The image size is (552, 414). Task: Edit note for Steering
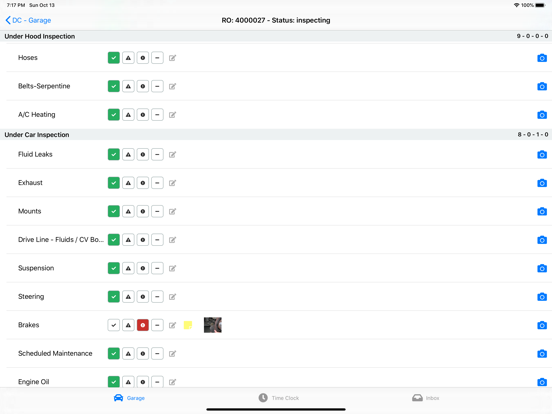point(172,297)
